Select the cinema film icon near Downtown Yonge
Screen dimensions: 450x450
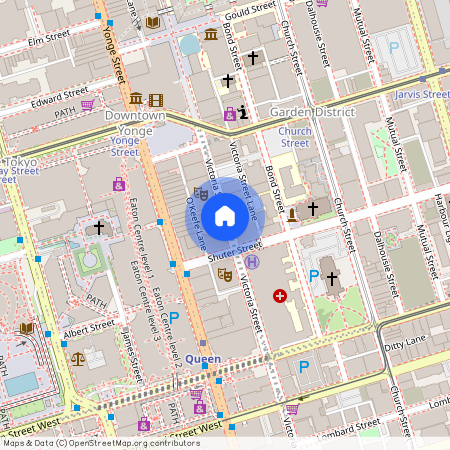[x=156, y=100]
